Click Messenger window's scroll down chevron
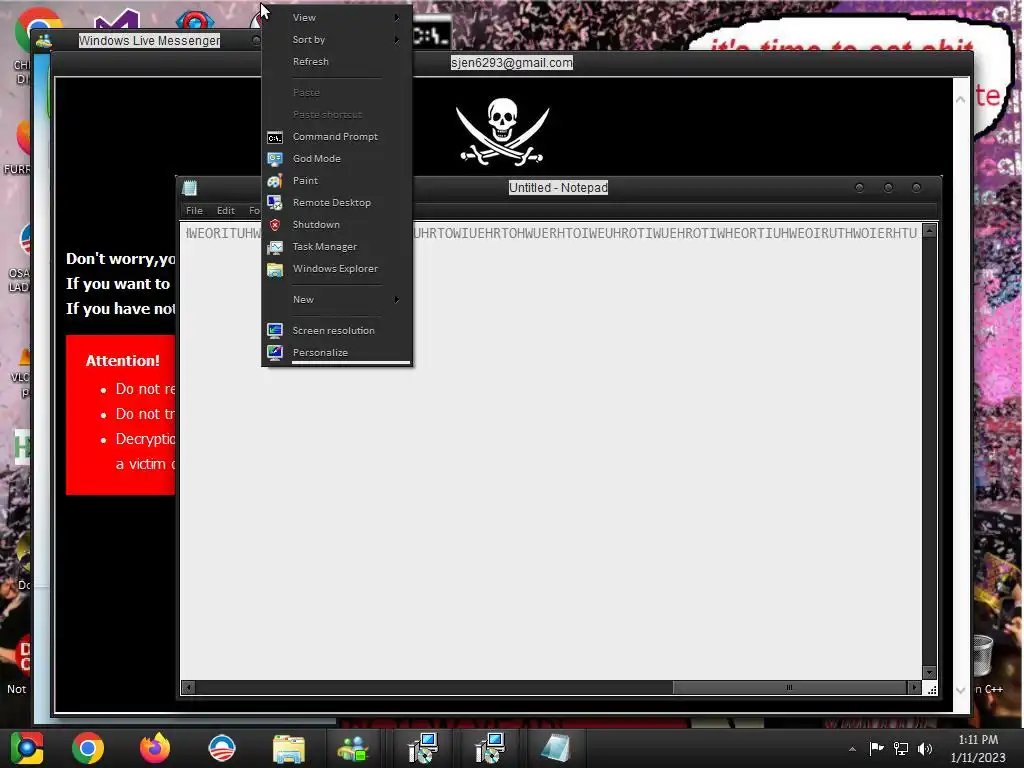Screen dimensions: 1024x768 pyautogui.click(x=961, y=690)
